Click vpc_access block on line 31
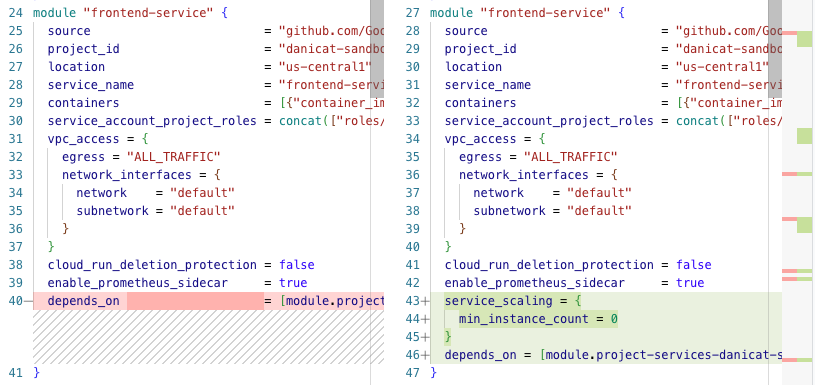The image size is (815, 385). 84,139
